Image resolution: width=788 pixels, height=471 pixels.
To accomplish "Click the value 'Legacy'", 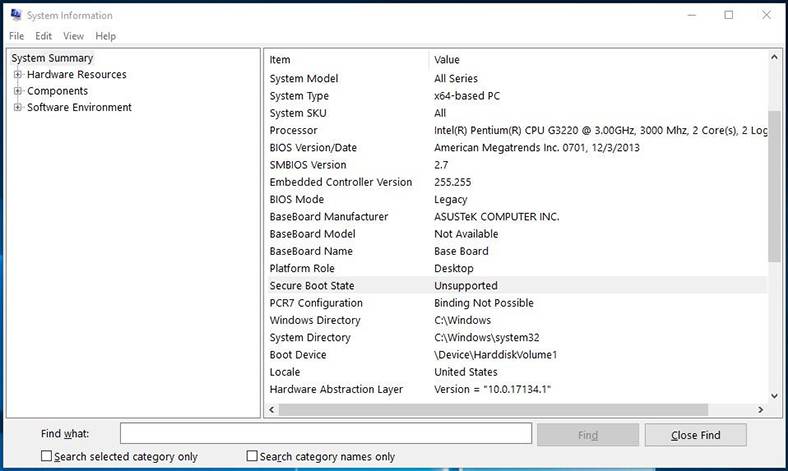I will click(451, 200).
